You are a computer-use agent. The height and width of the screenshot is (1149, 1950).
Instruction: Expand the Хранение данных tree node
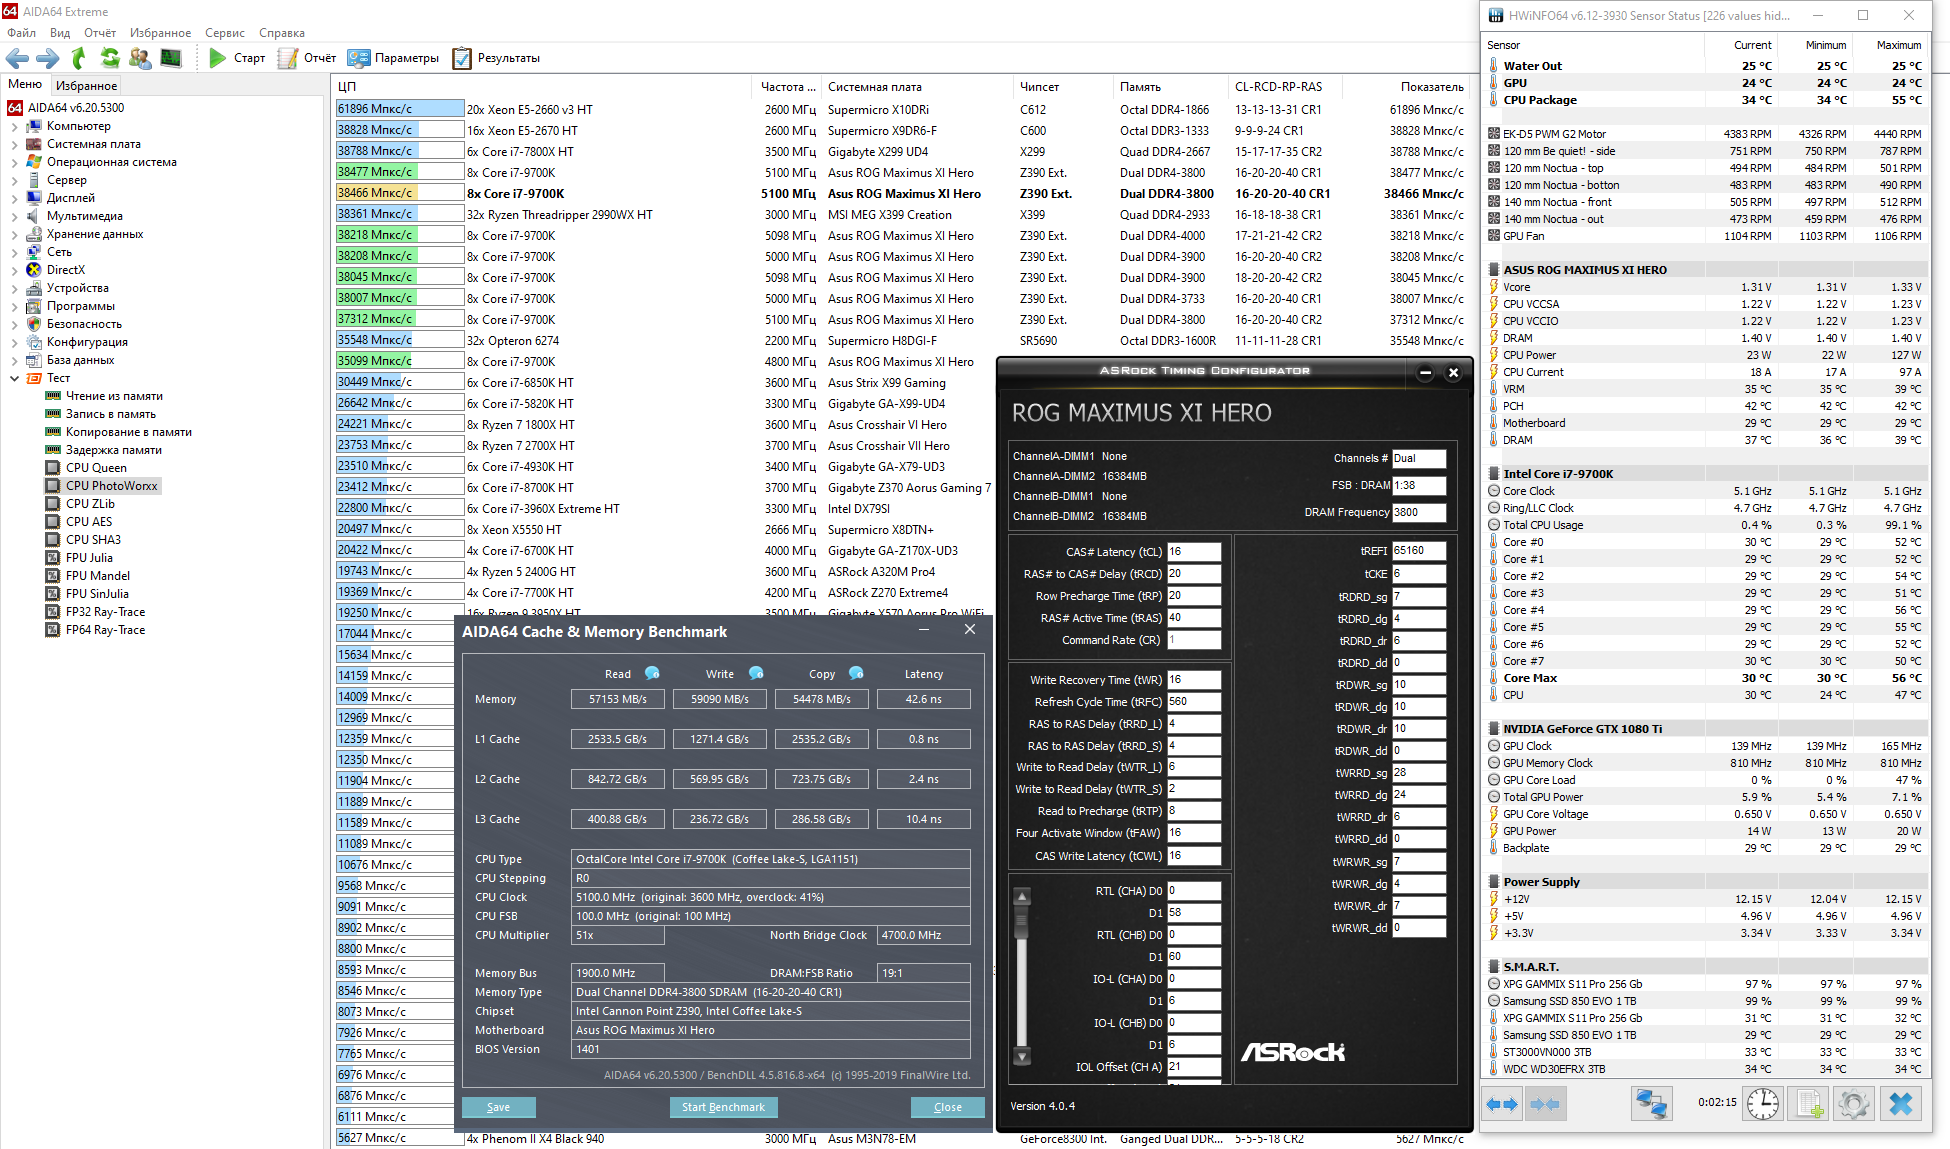point(14,234)
